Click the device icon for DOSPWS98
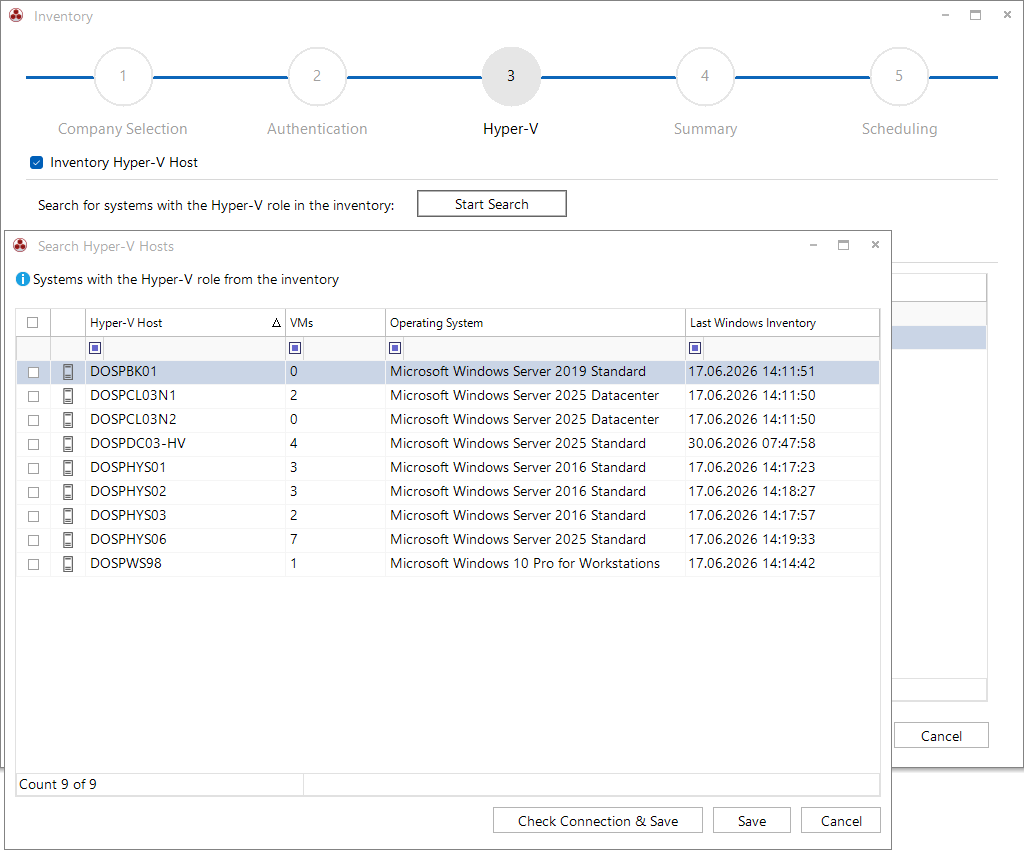 pyautogui.click(x=68, y=564)
